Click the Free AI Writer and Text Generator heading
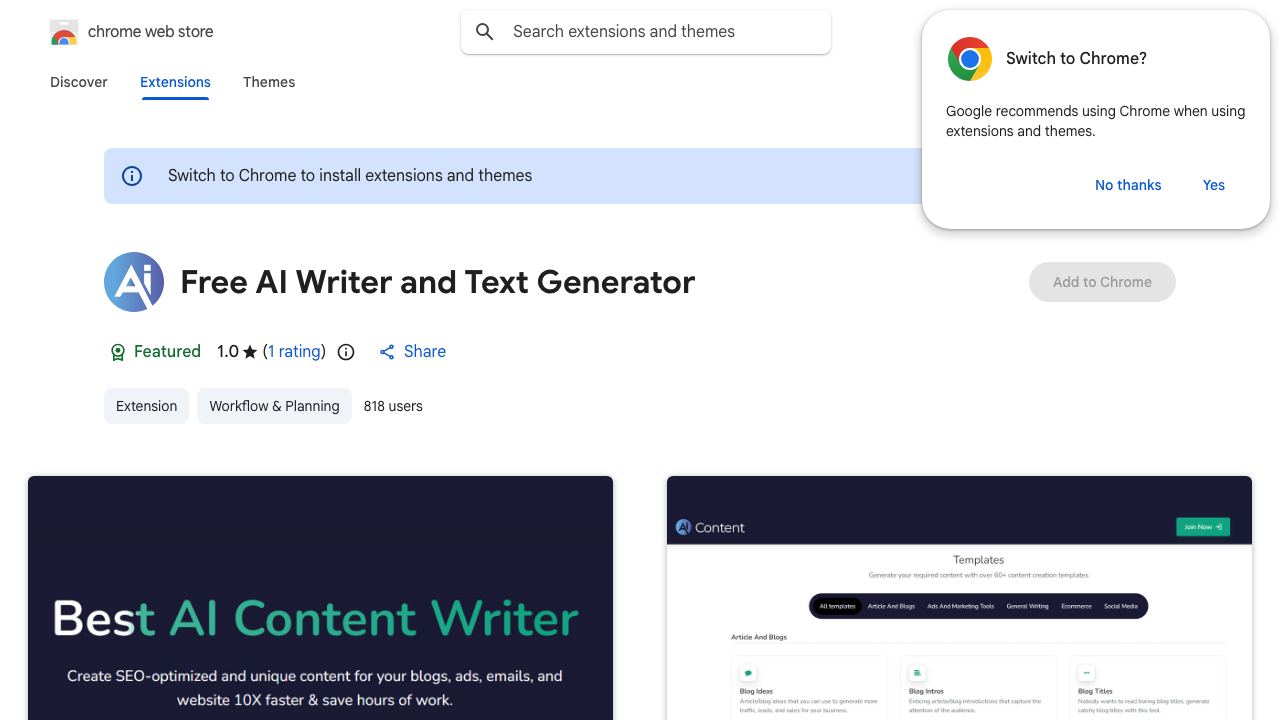The width and height of the screenshot is (1280, 720). pyautogui.click(x=438, y=282)
